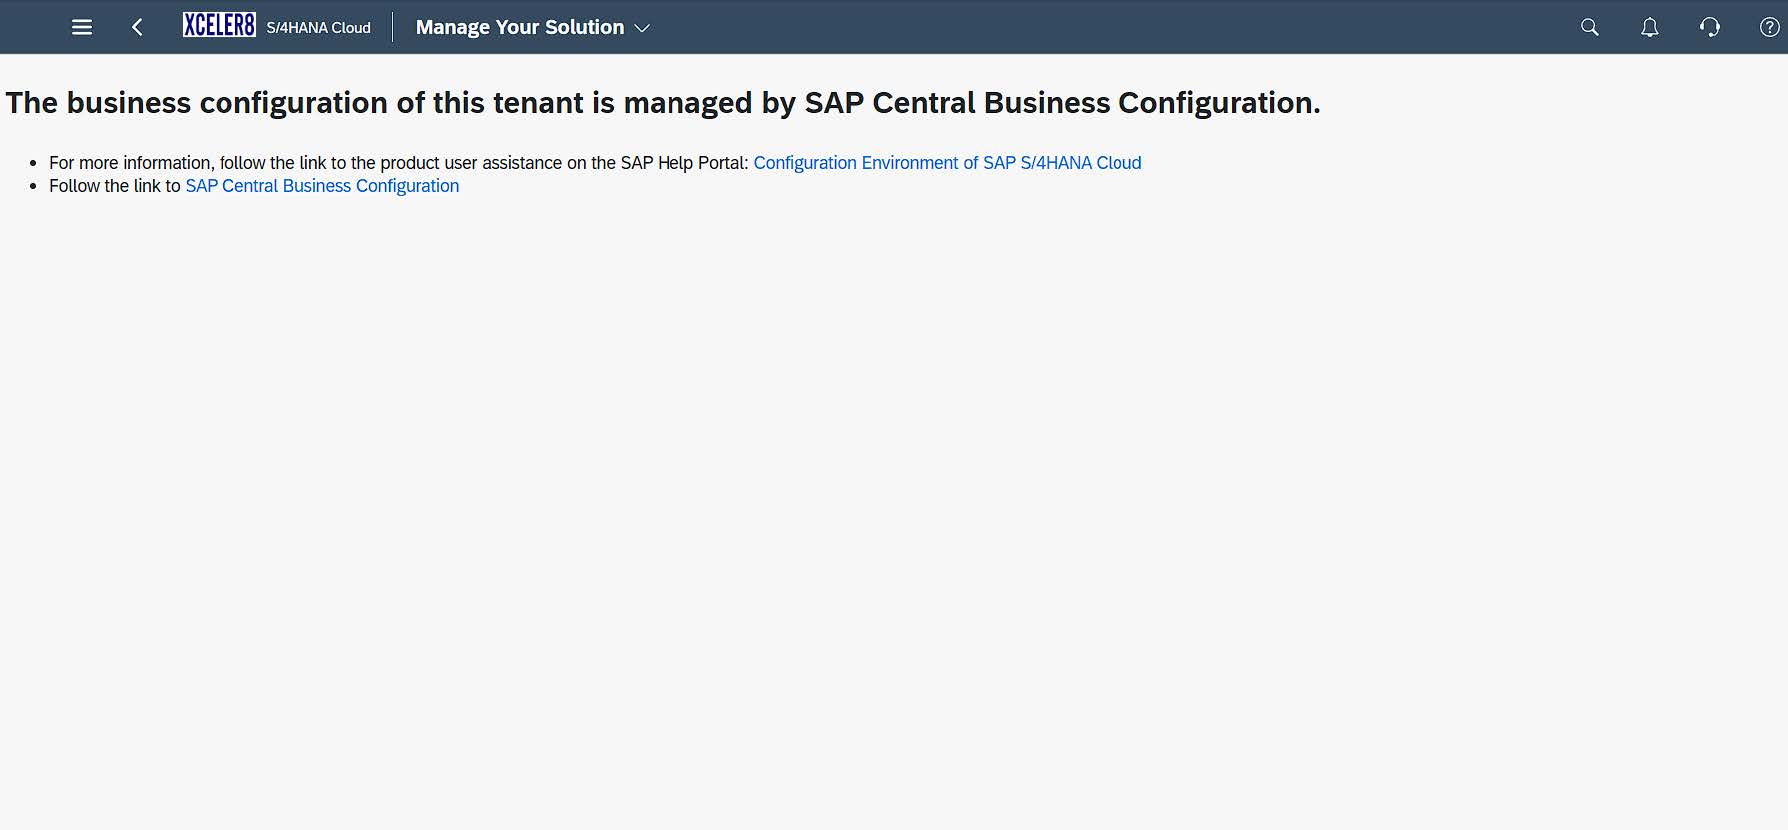
Task: Follow the SAP Central Business Configuration link
Action: (x=322, y=186)
